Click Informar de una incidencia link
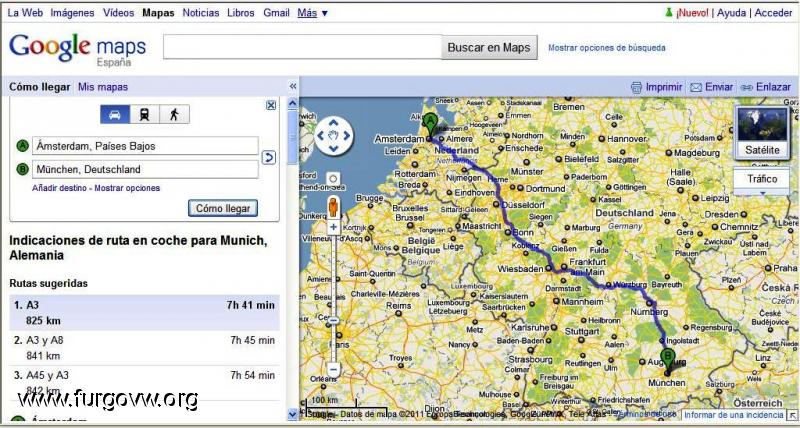Screen dimensions: 800x428 point(733,415)
